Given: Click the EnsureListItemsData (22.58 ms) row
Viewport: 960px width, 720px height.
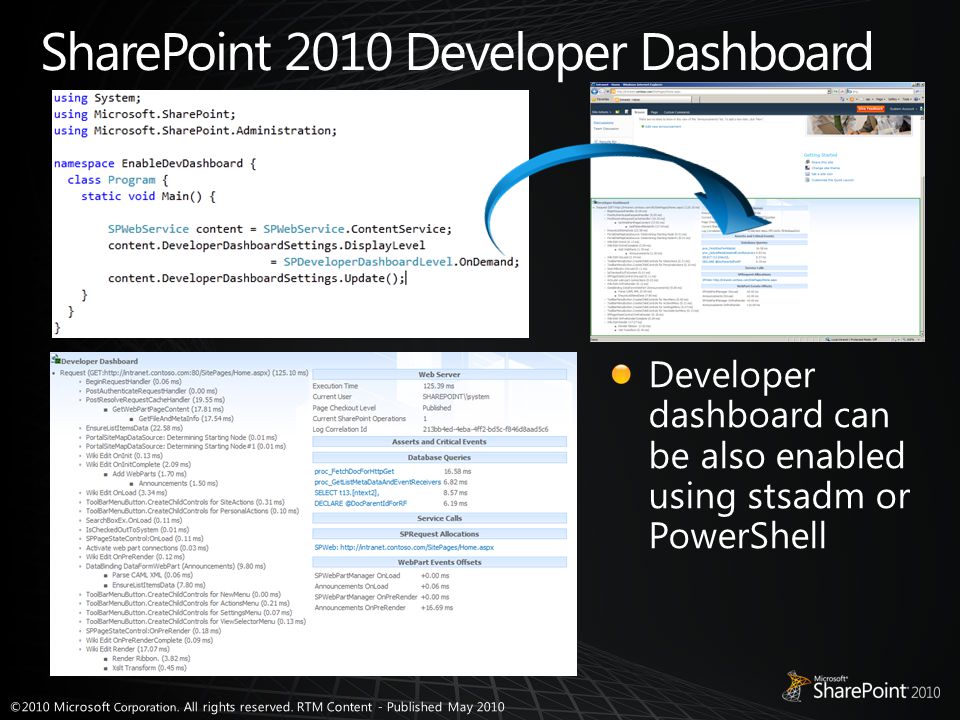Looking at the screenshot, I should [133, 428].
